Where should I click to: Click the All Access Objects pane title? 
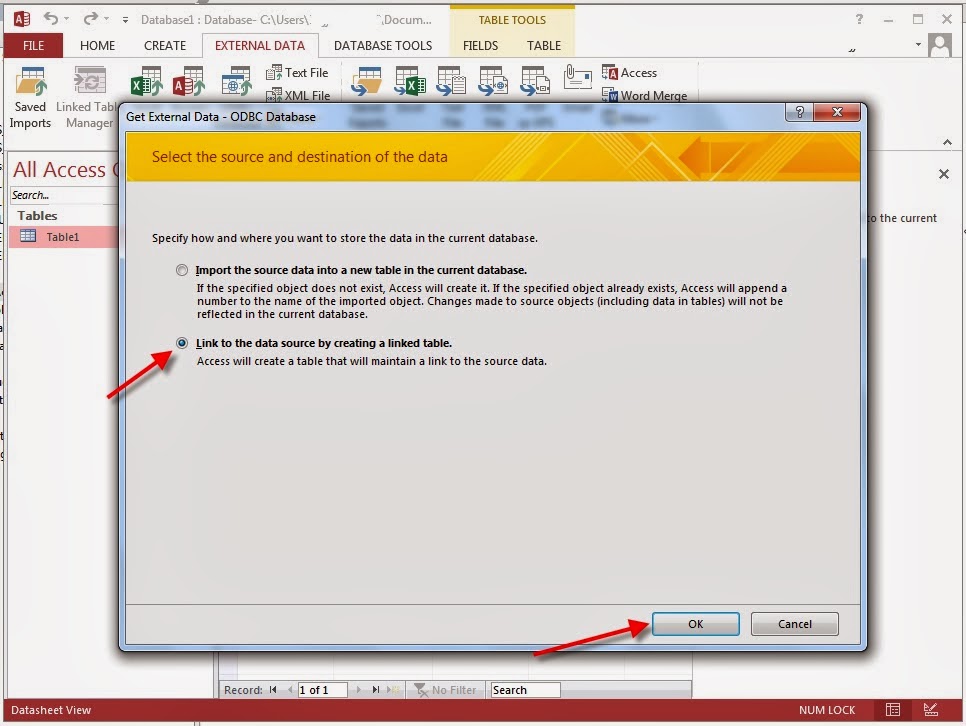pos(65,169)
